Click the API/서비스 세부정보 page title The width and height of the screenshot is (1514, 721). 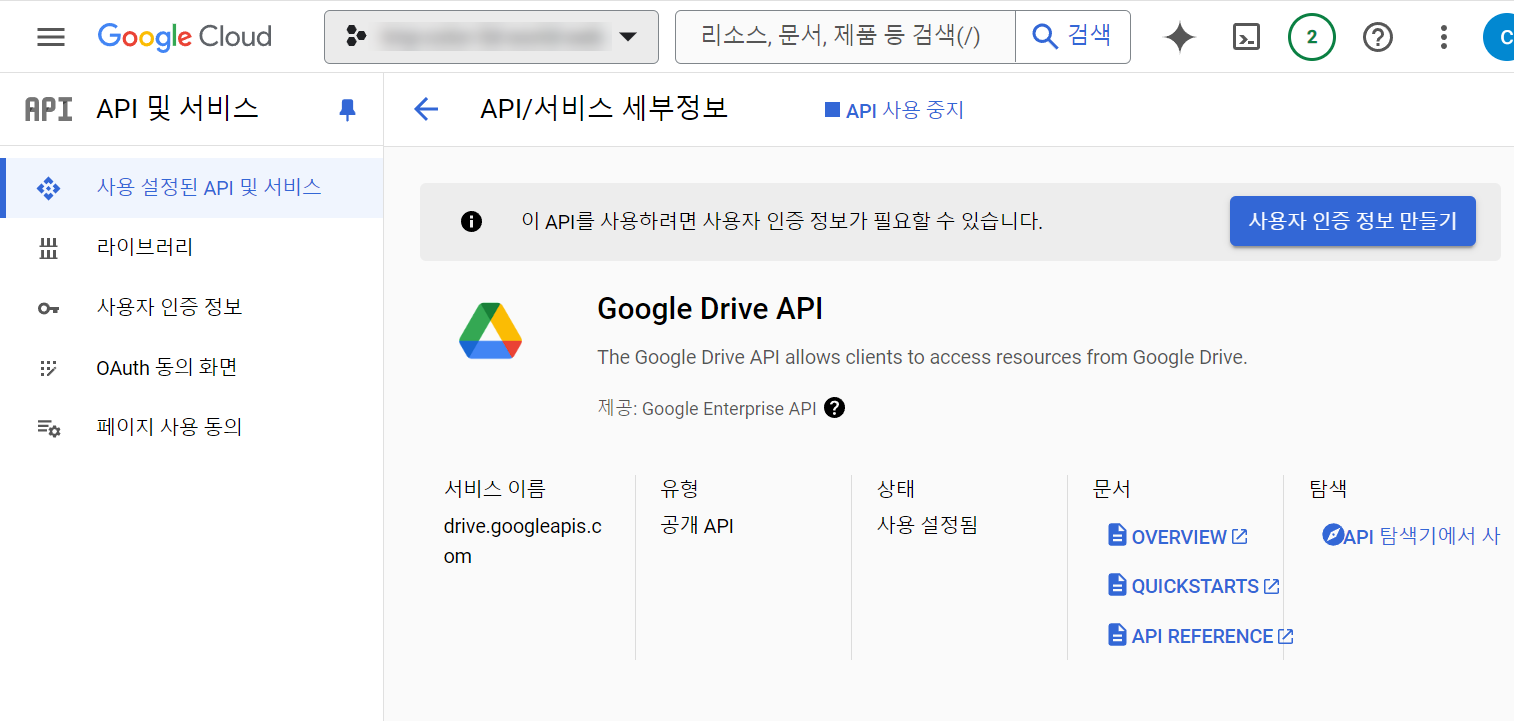click(604, 108)
